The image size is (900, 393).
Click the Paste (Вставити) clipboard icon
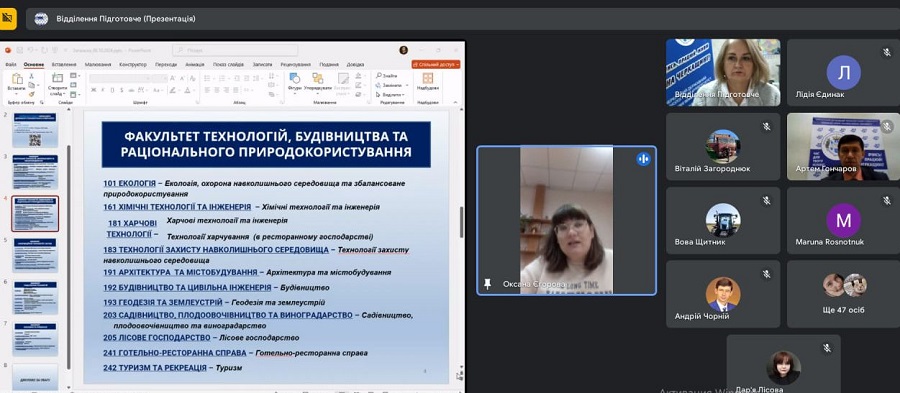17,79
